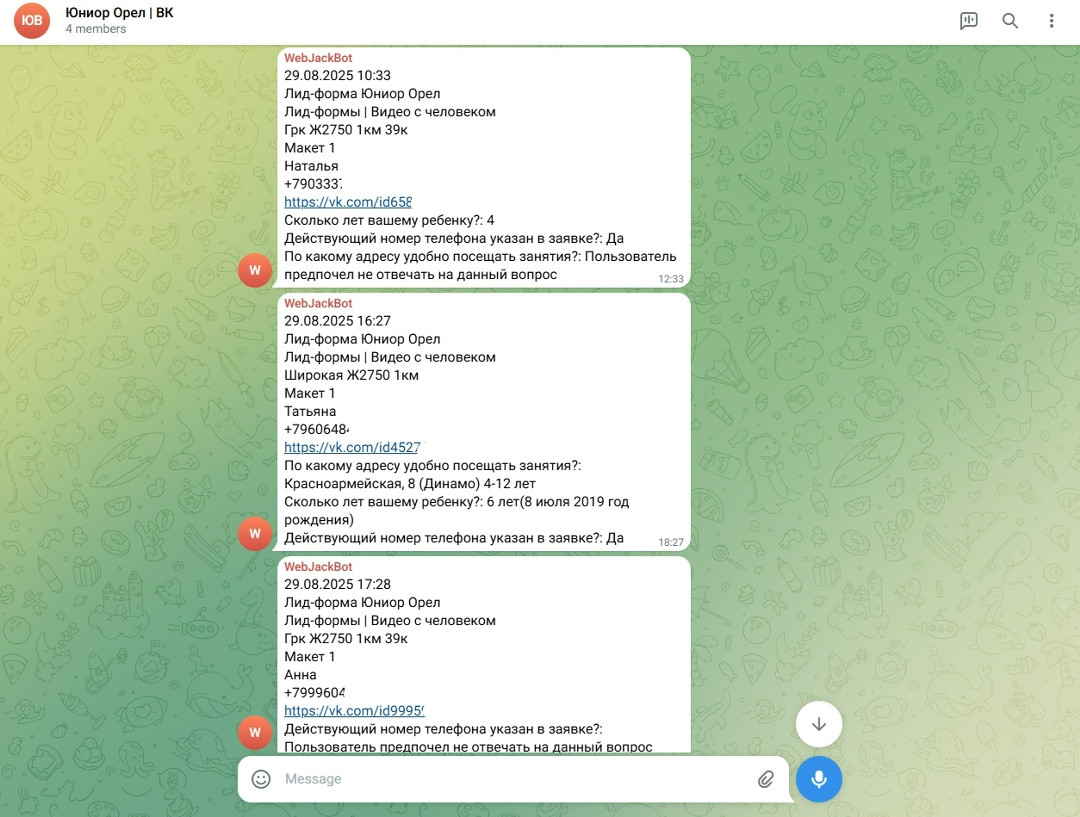Click the blue microphone voice message button
The width and height of the screenshot is (1080, 817).
tap(819, 779)
